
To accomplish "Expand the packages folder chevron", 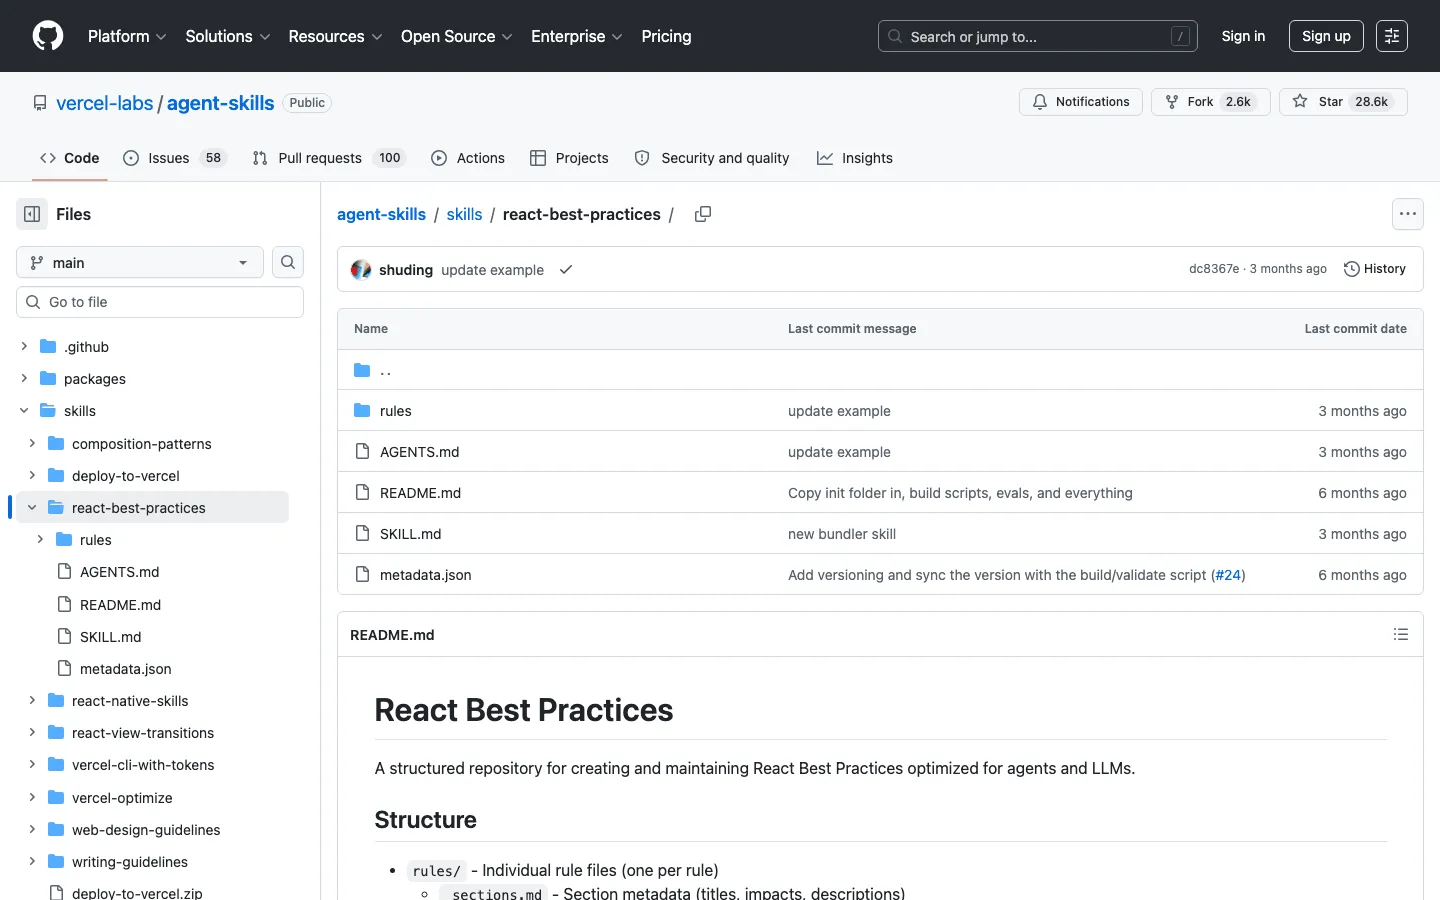I will coord(24,378).
